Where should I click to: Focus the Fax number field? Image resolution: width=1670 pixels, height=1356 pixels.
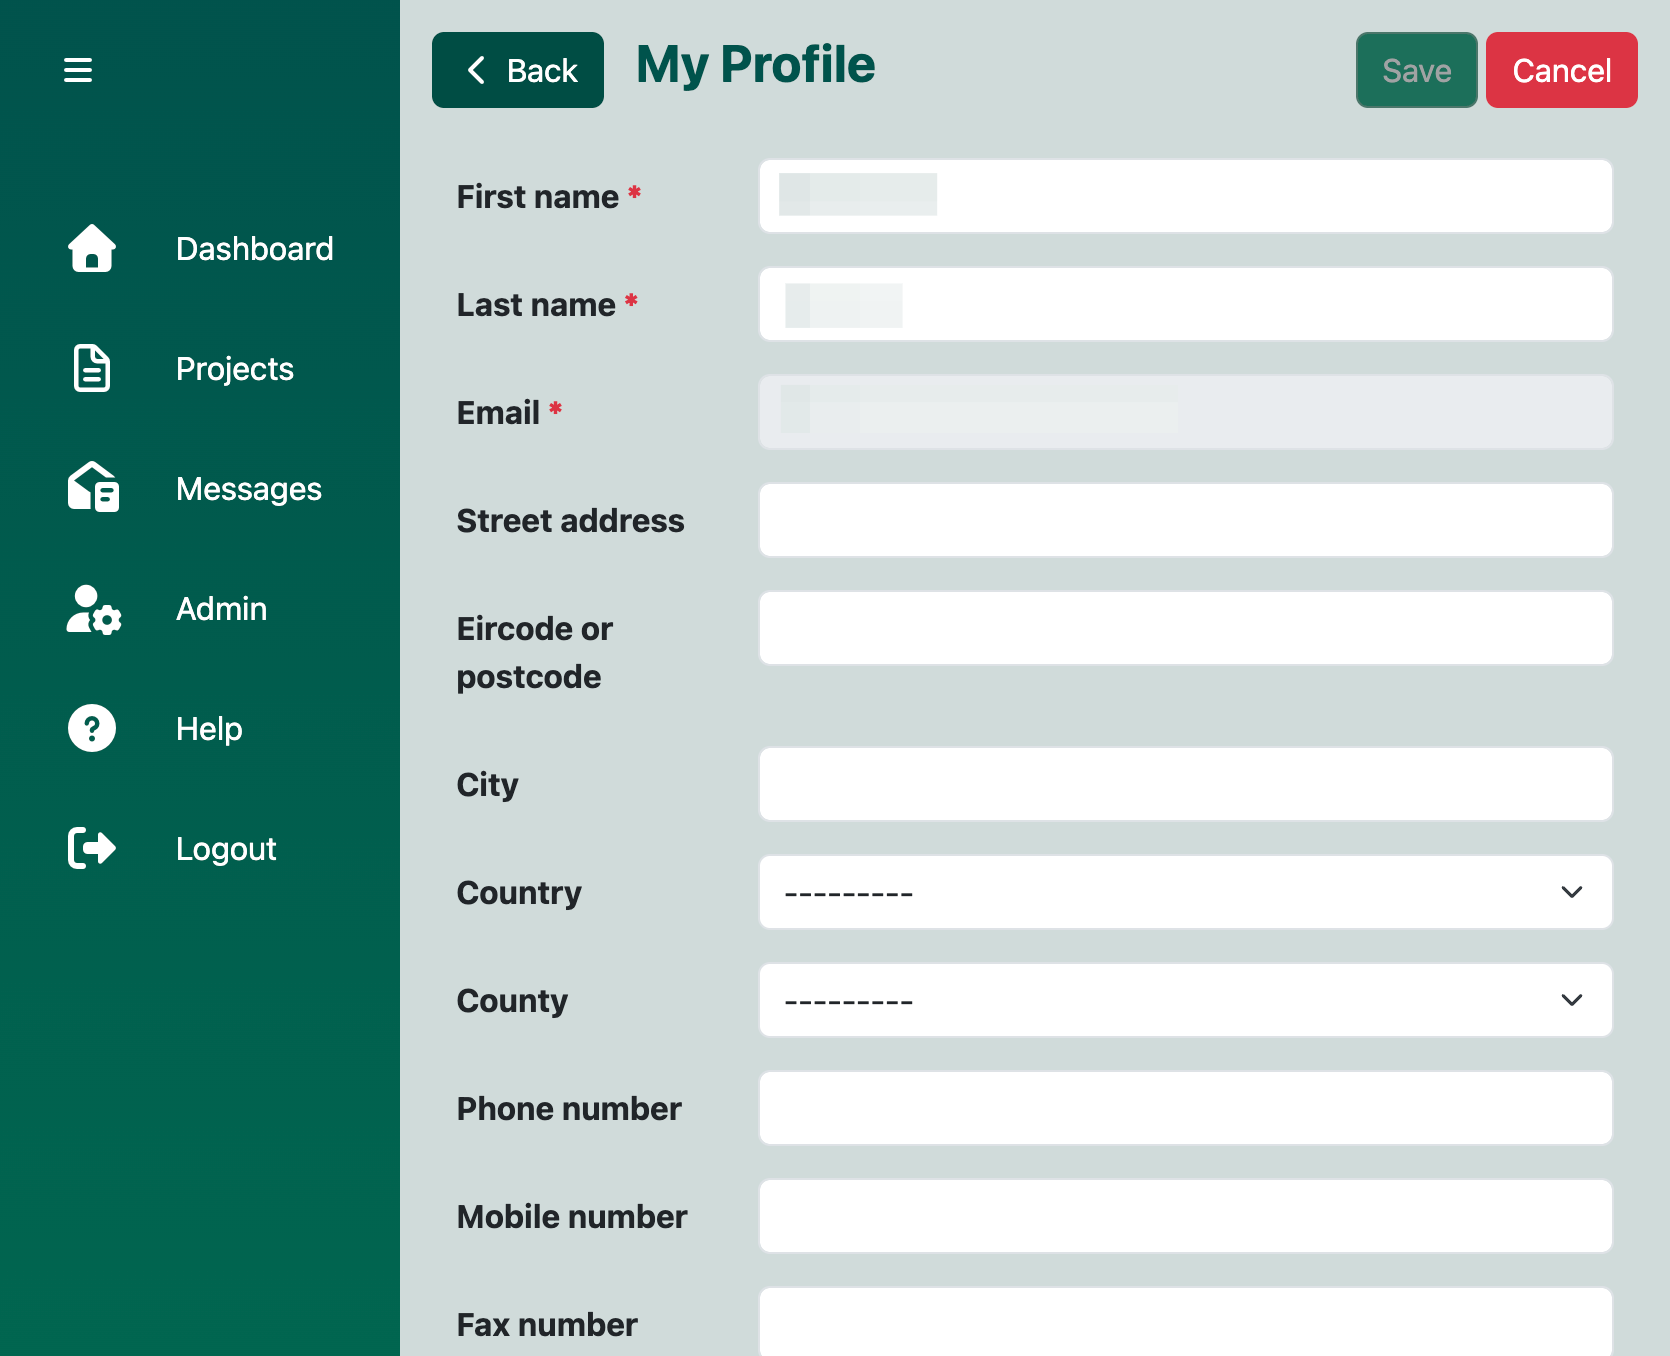(1186, 1322)
